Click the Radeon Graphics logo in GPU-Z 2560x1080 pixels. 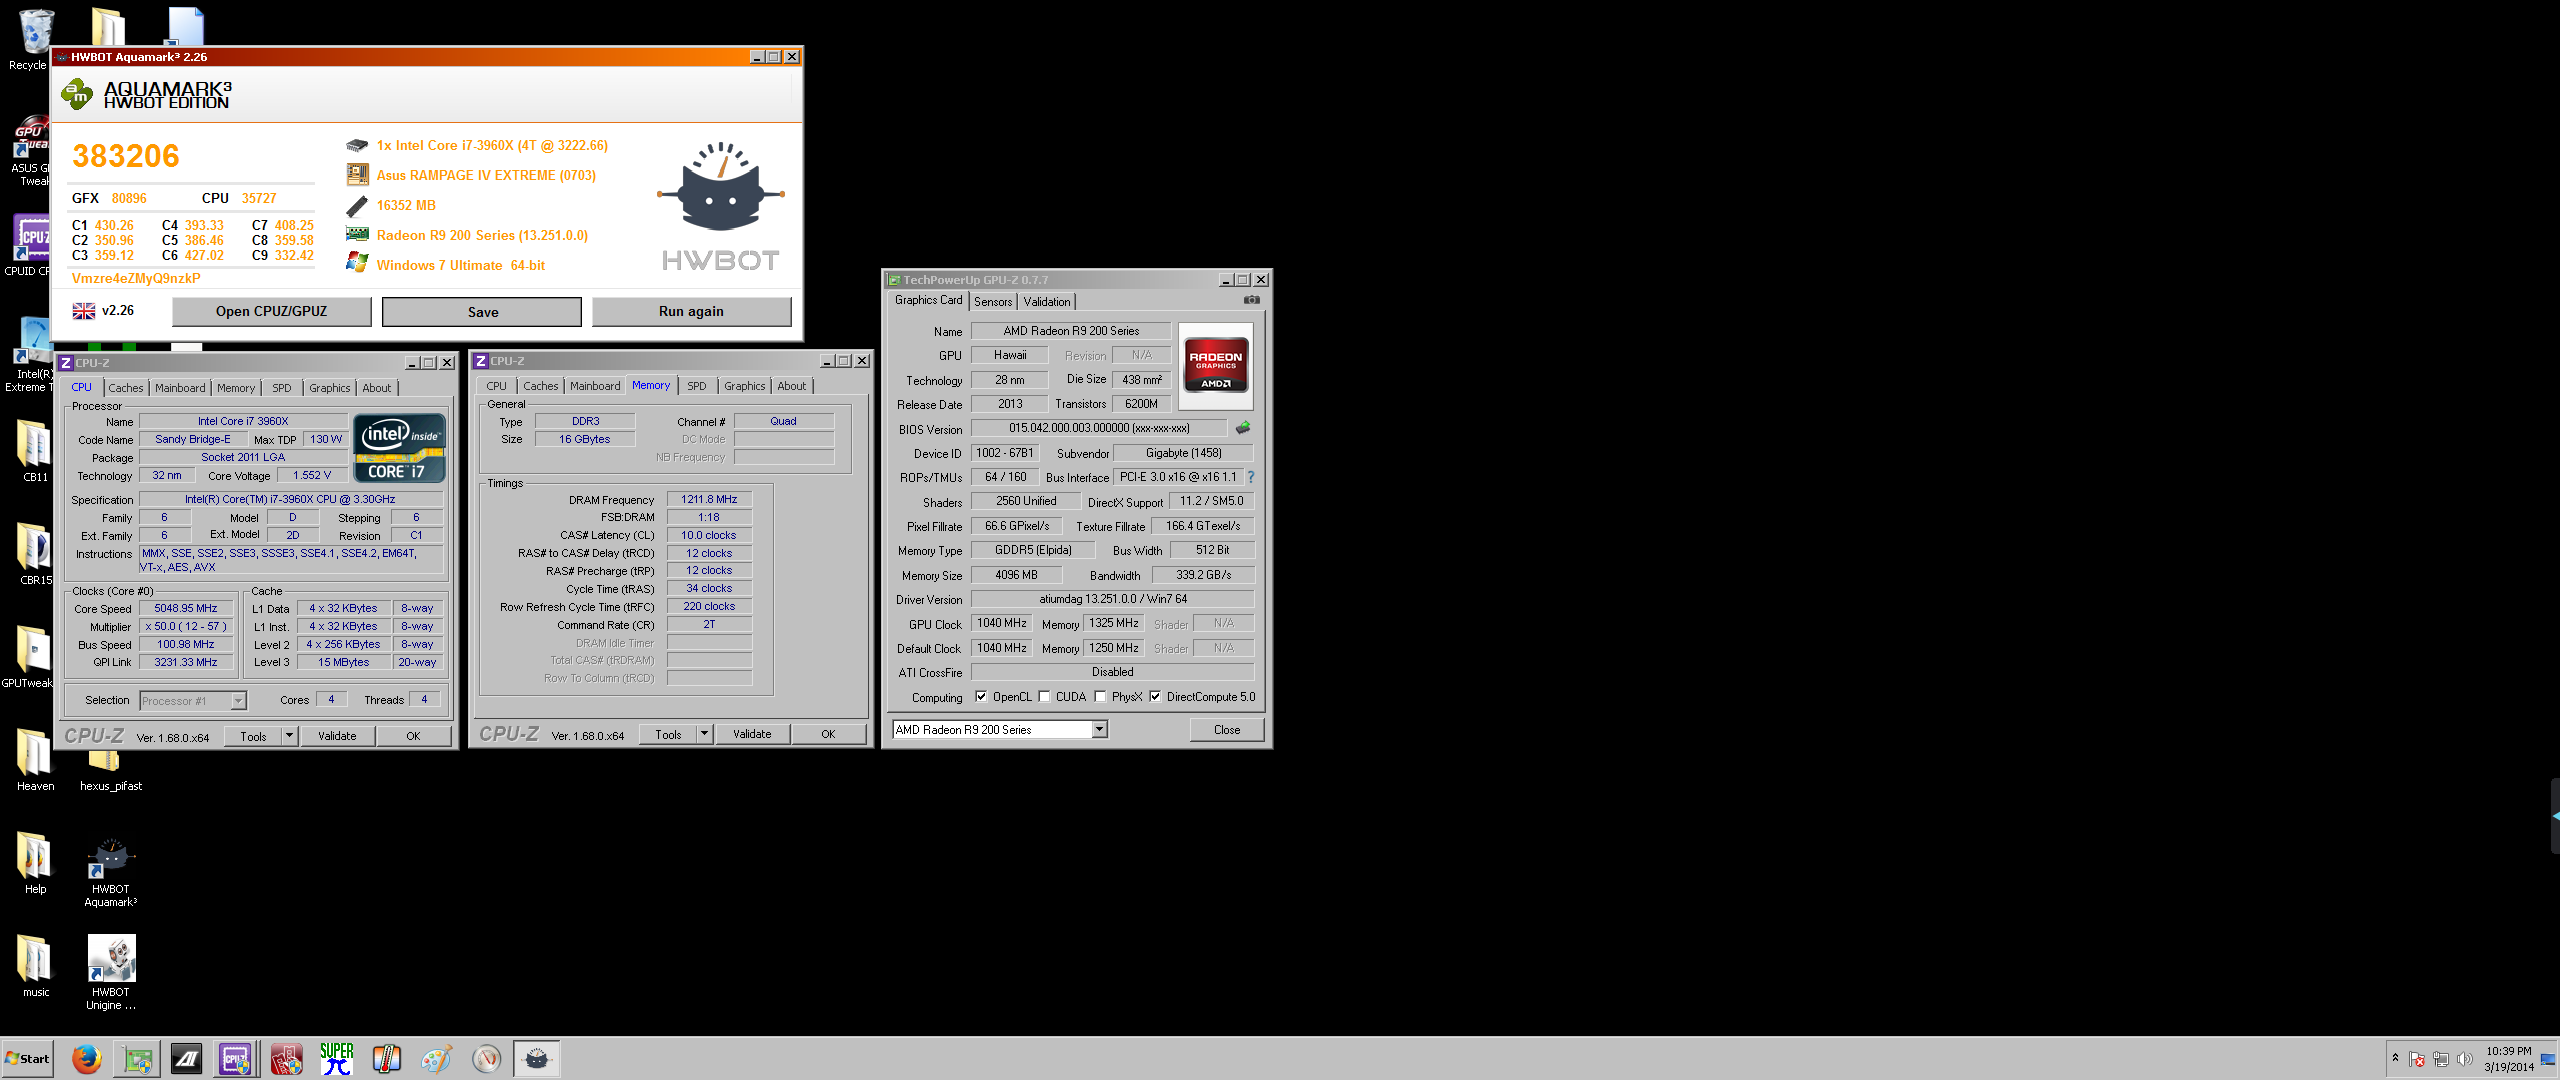pyautogui.click(x=1216, y=366)
